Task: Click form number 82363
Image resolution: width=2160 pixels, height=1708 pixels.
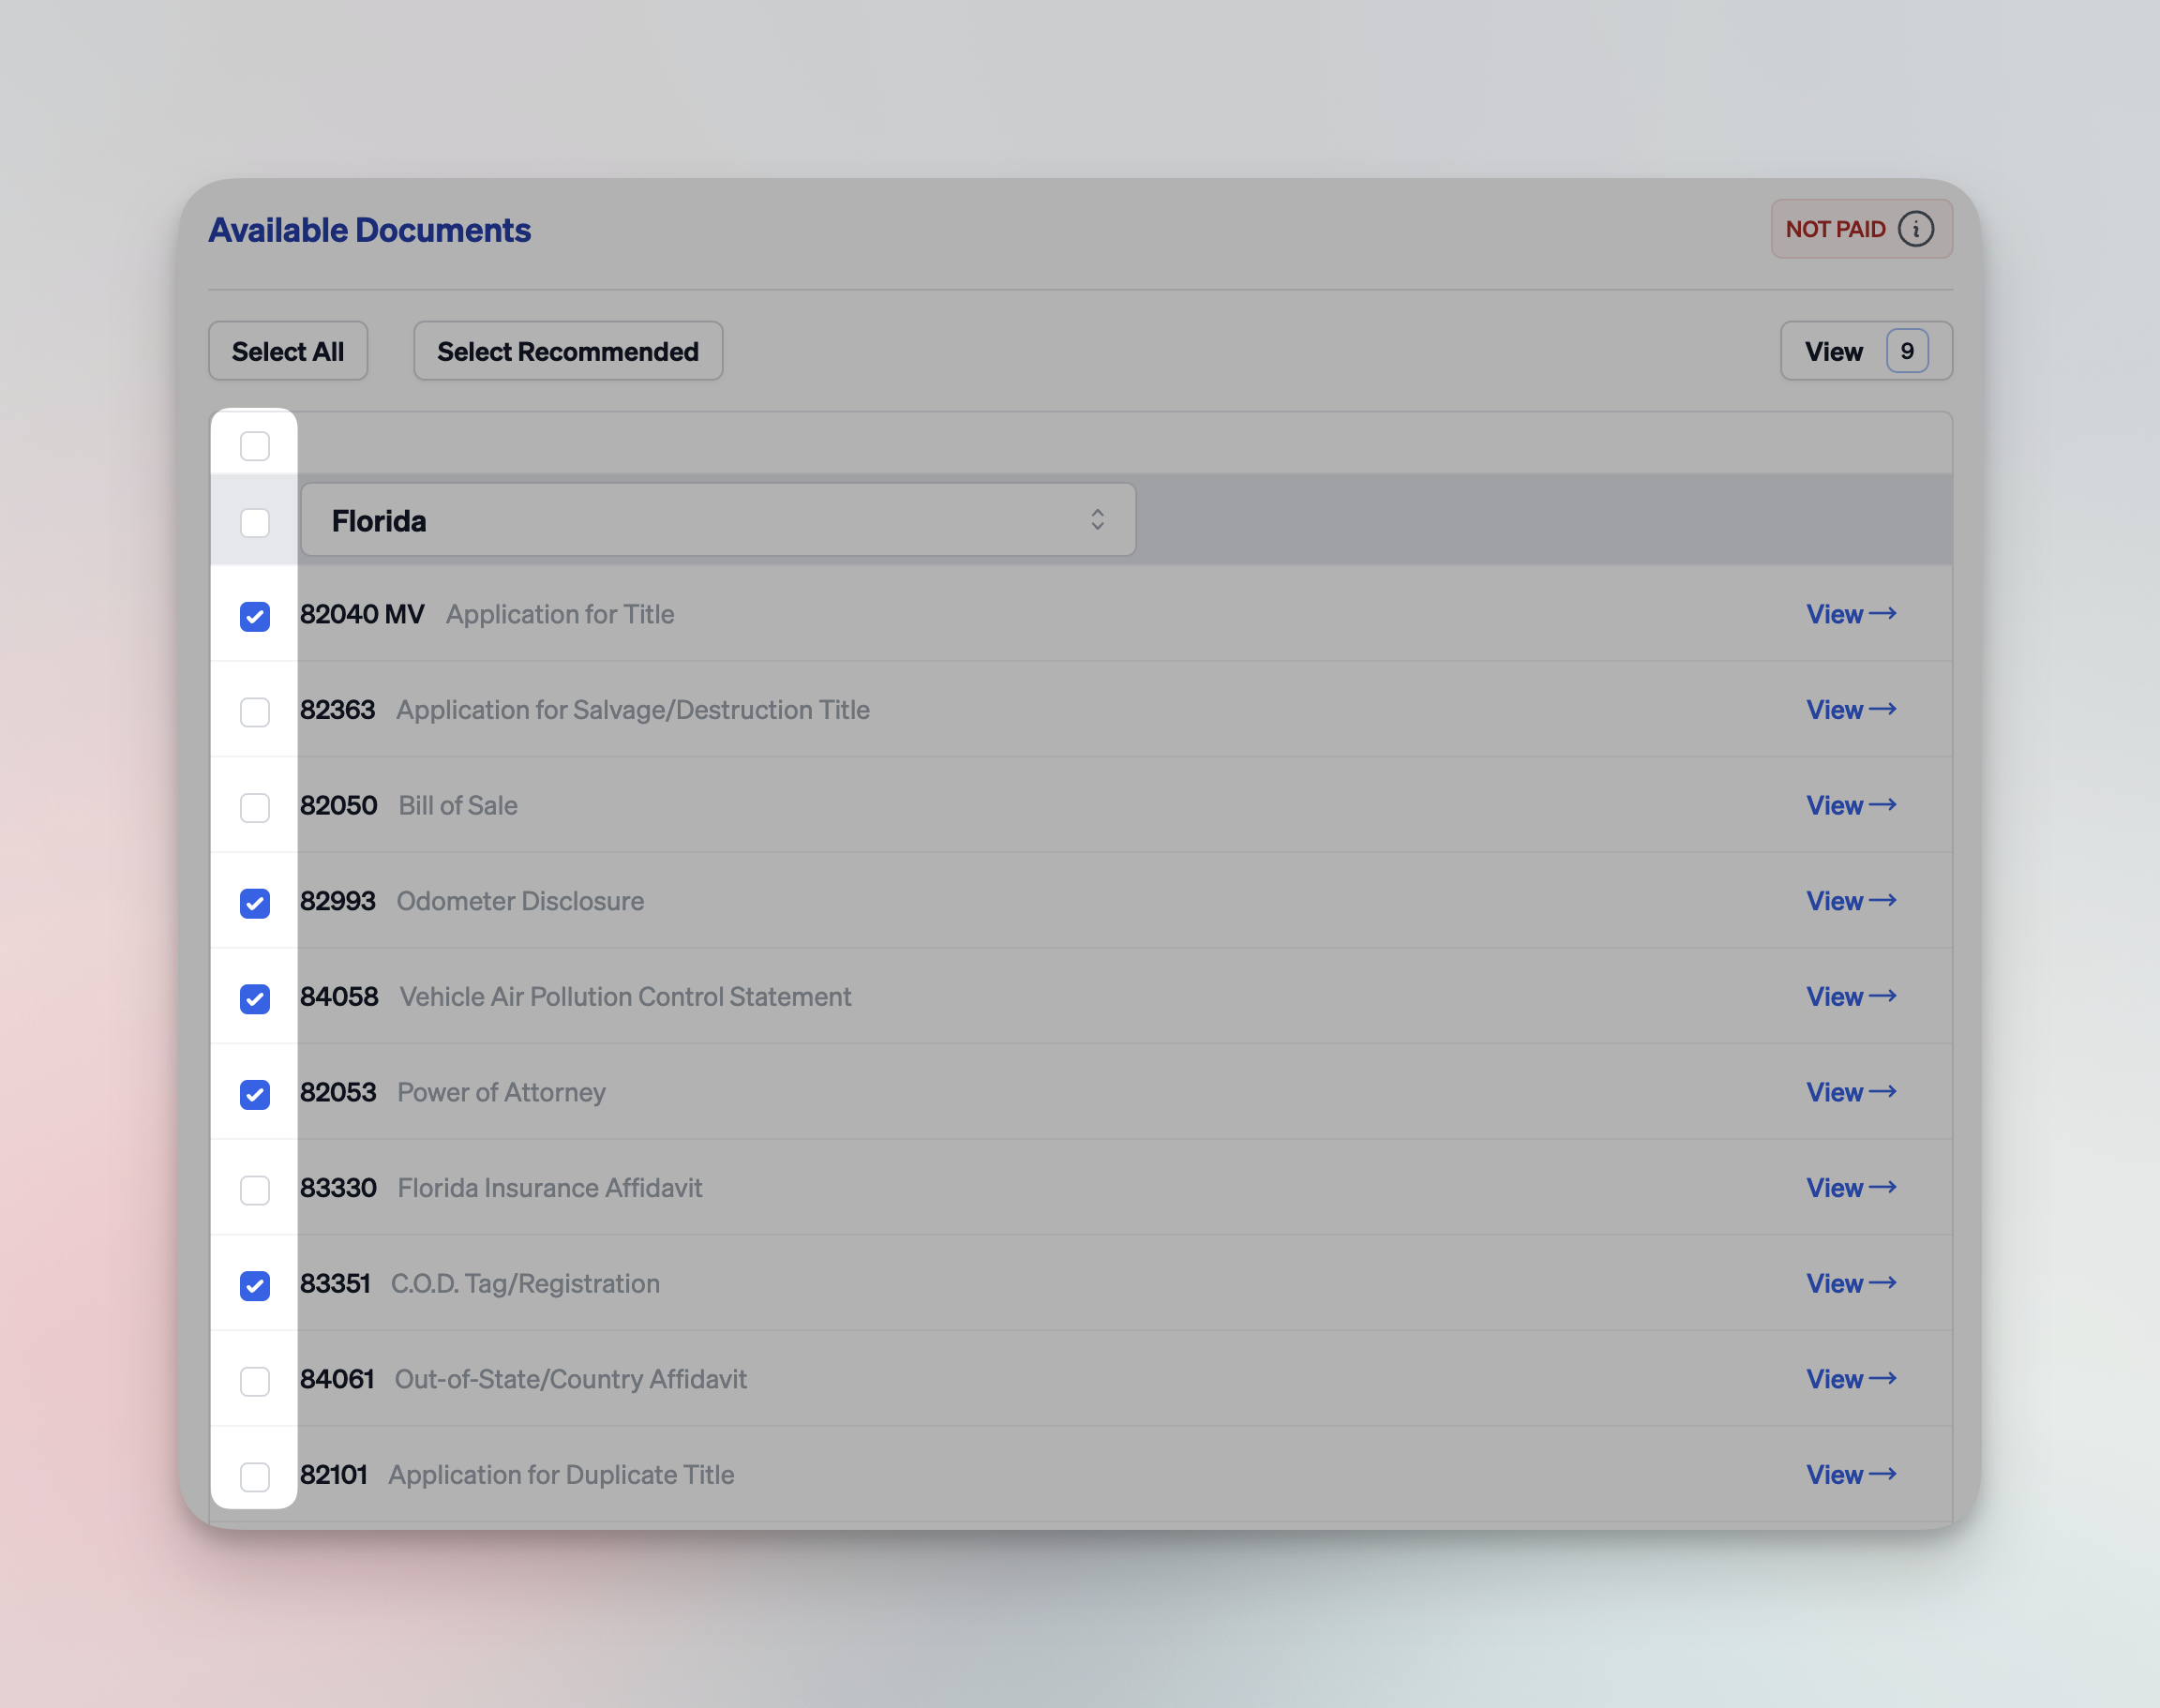Action: 337,710
